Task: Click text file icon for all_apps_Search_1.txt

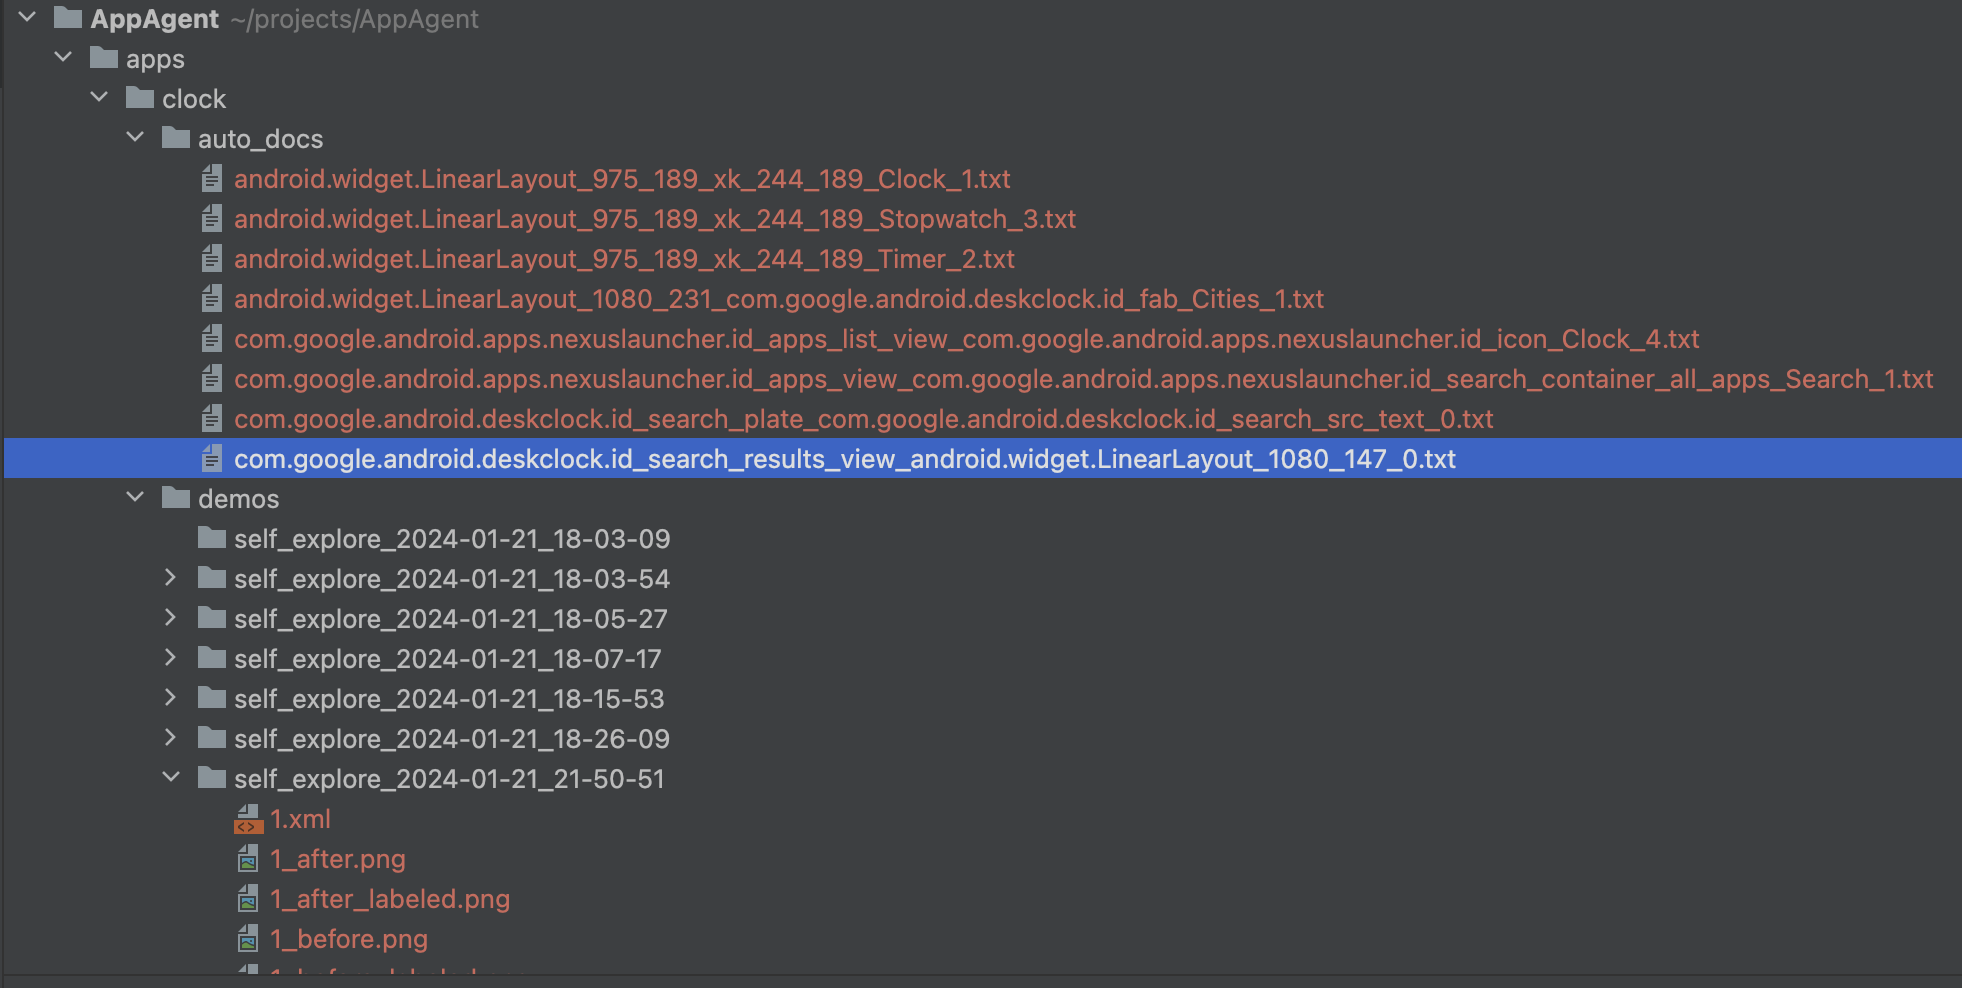Action: point(212,378)
